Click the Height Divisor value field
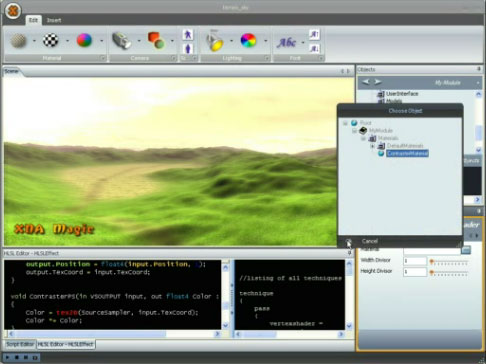Viewport: 486px width, 364px height. click(415, 272)
